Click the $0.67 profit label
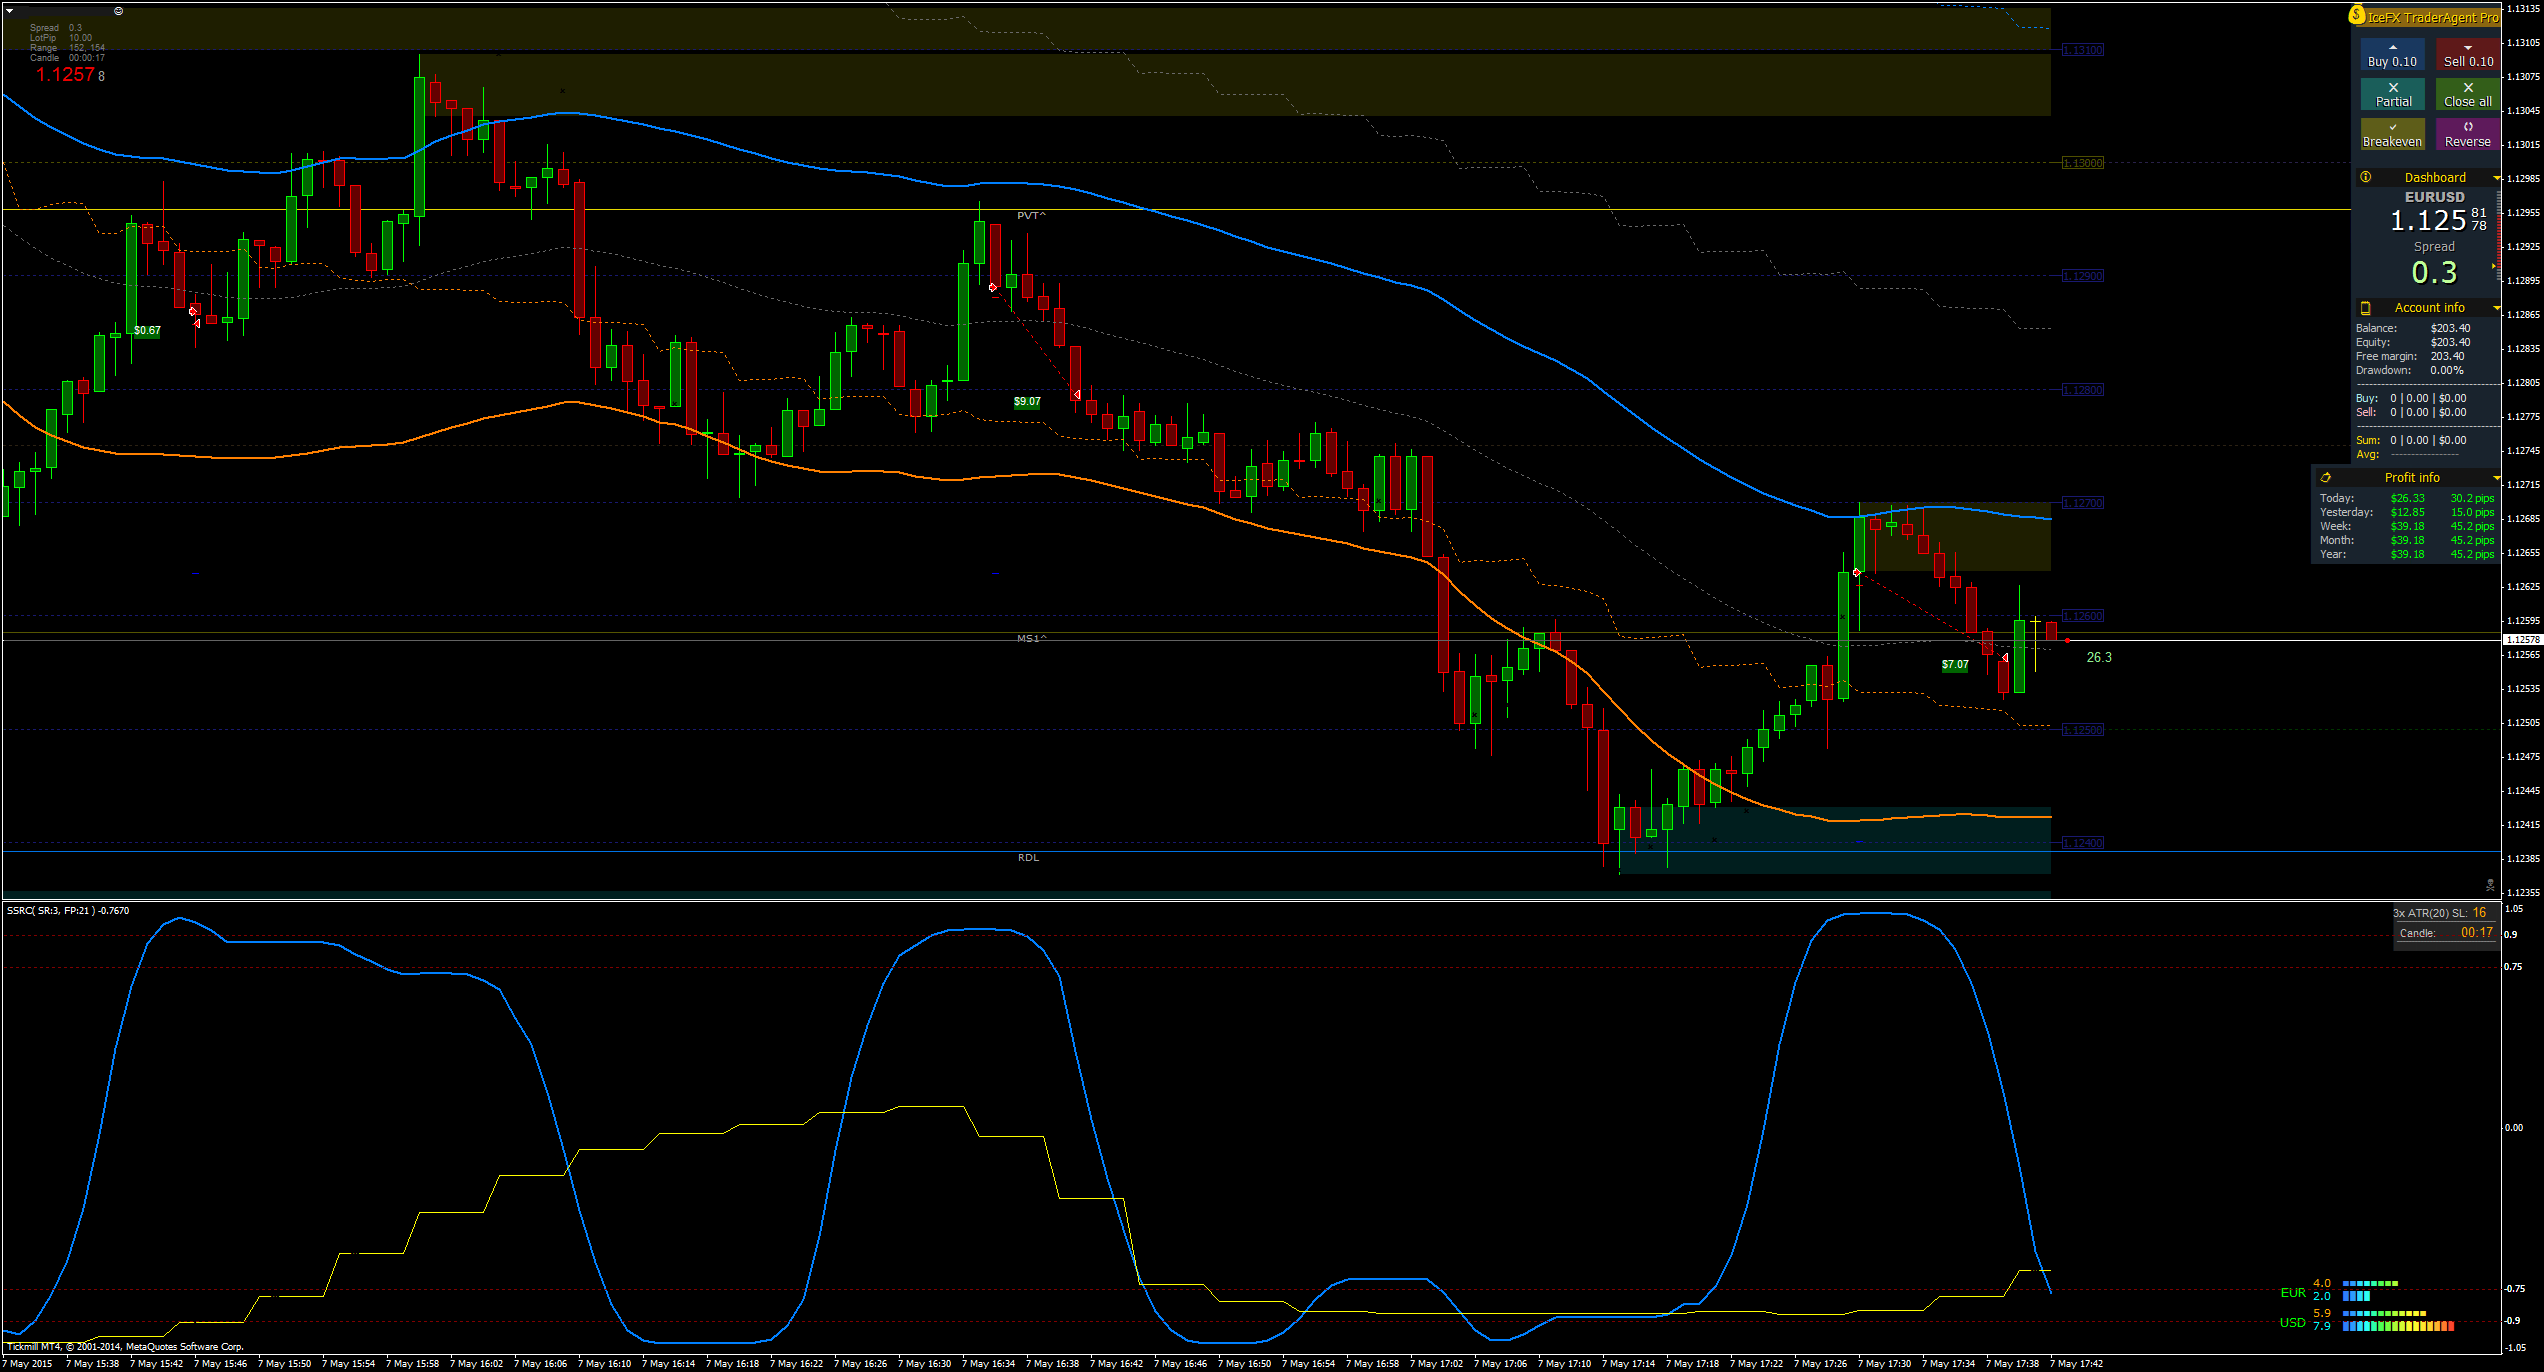The image size is (2544, 1372). tap(147, 331)
